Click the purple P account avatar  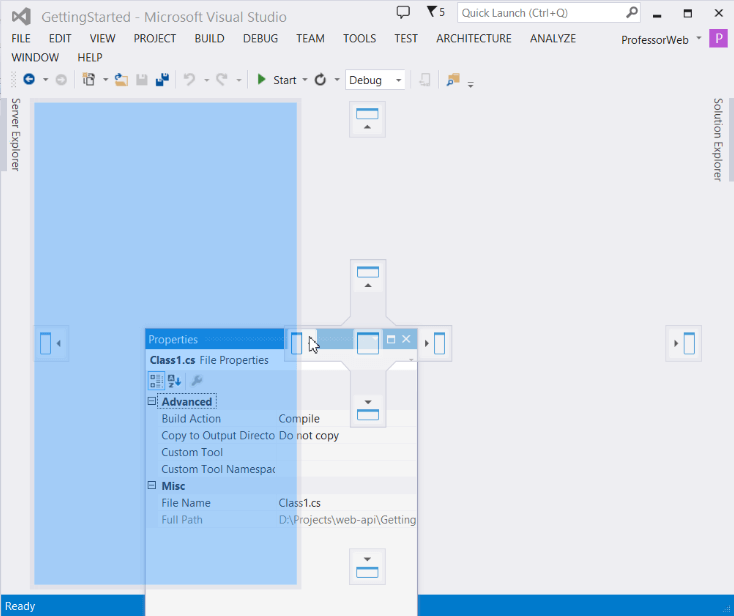(x=718, y=38)
